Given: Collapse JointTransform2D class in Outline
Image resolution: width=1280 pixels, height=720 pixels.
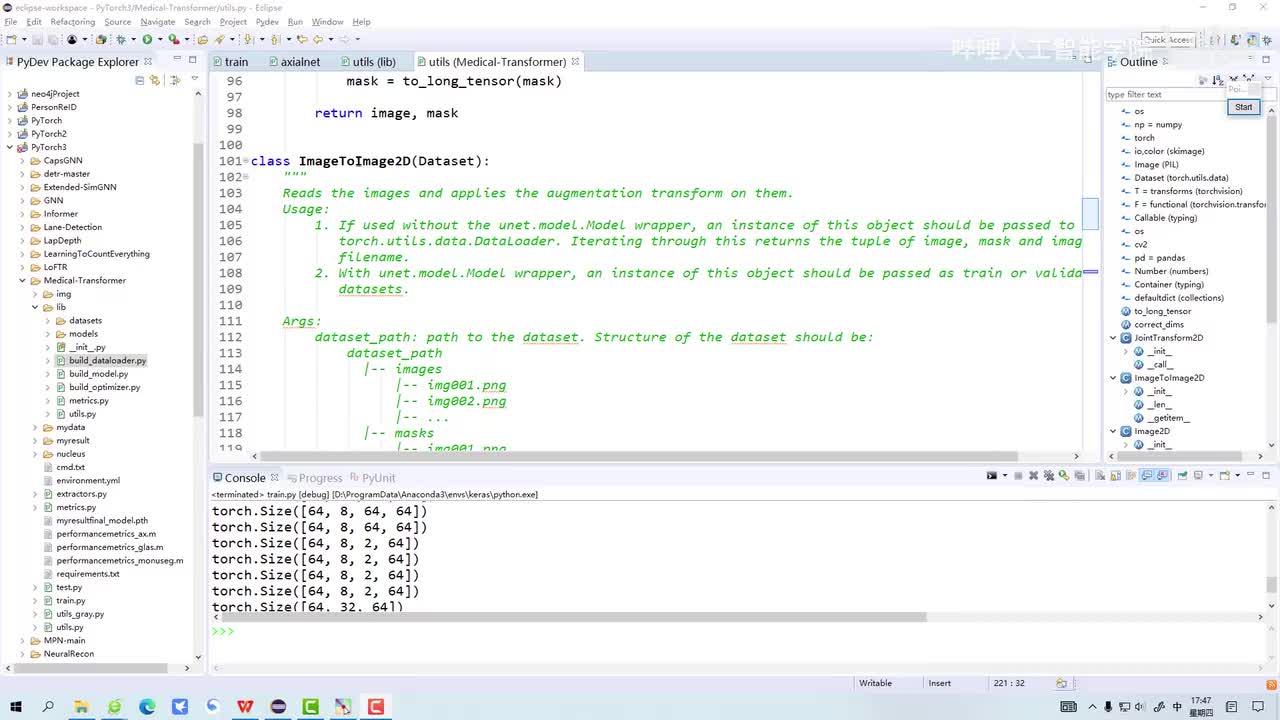Looking at the screenshot, I should [x=1113, y=338].
